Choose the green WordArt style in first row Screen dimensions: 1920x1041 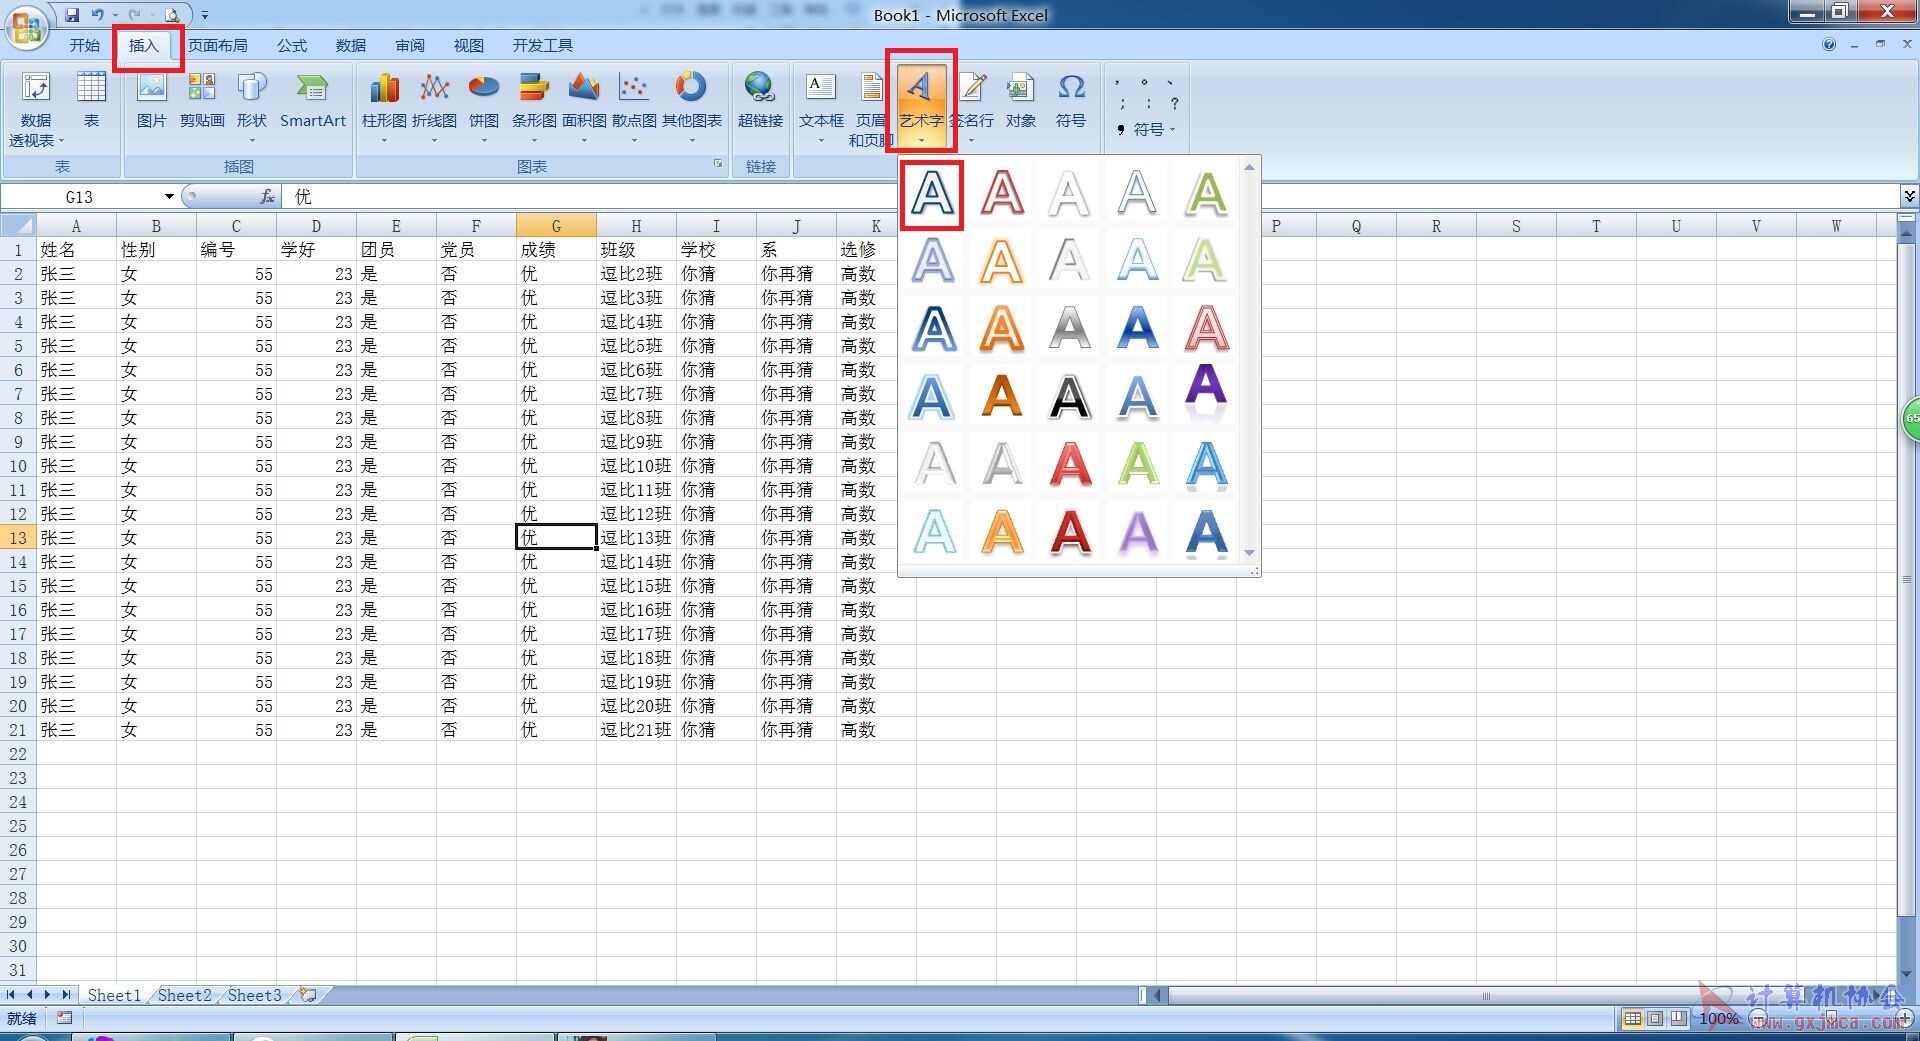1206,193
